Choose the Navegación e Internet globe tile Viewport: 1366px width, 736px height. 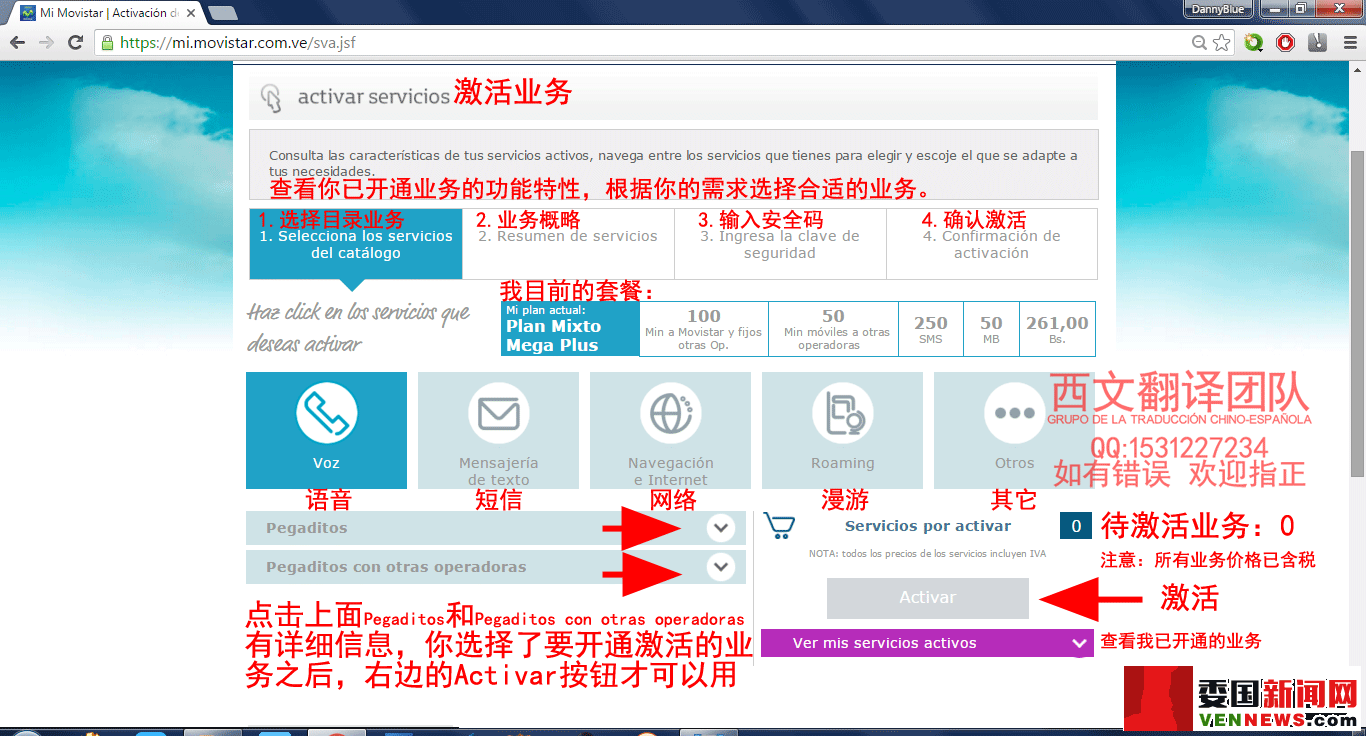click(670, 430)
